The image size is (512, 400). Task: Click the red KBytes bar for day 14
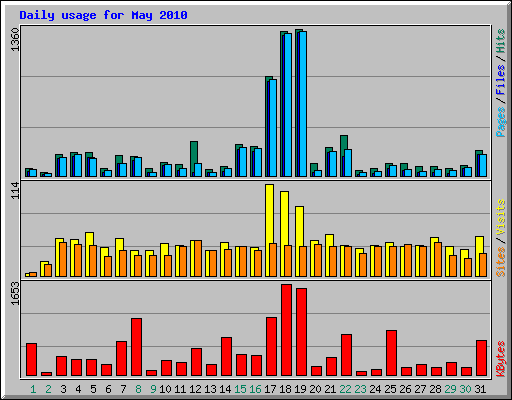[226, 357]
